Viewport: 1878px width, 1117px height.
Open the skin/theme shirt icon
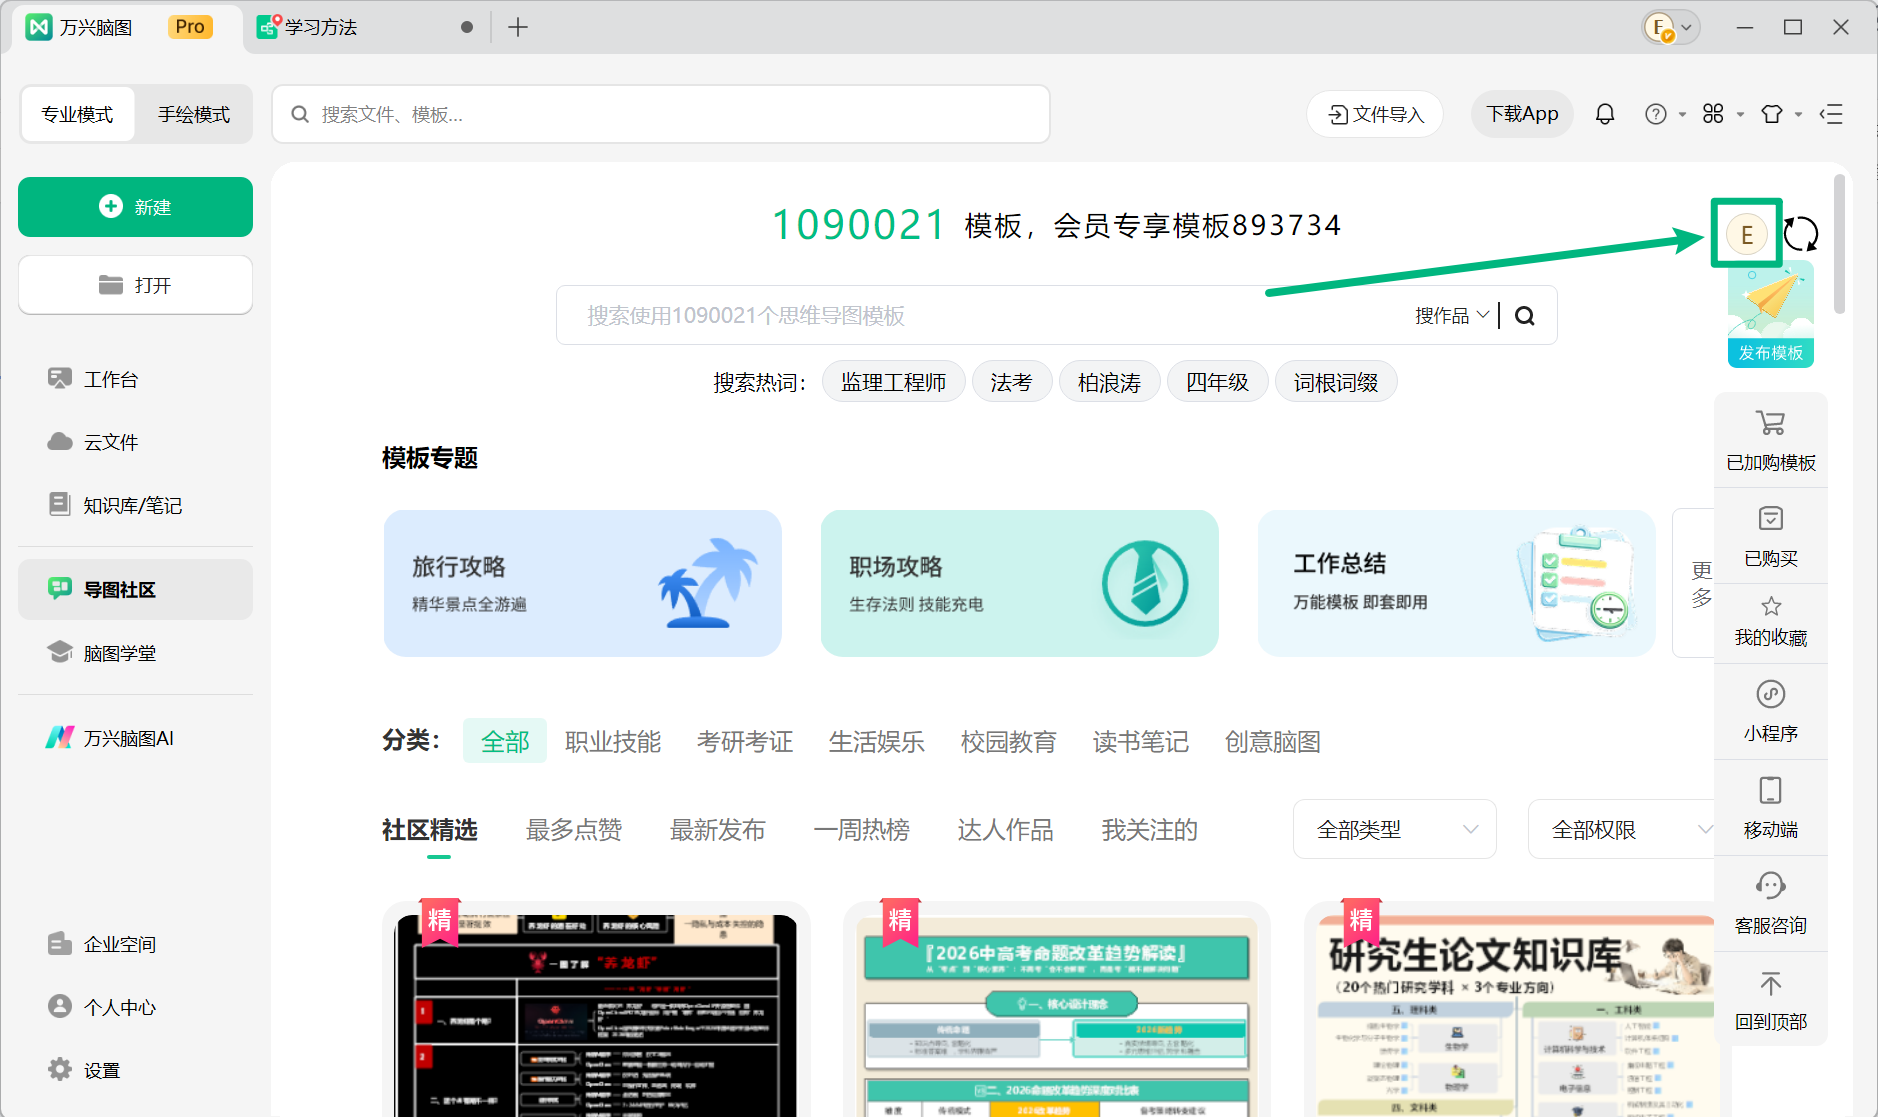coord(1772,114)
